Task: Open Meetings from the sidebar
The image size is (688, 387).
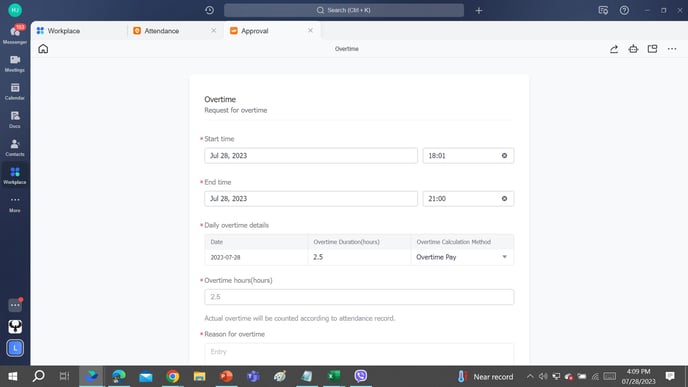Action: coord(14,64)
